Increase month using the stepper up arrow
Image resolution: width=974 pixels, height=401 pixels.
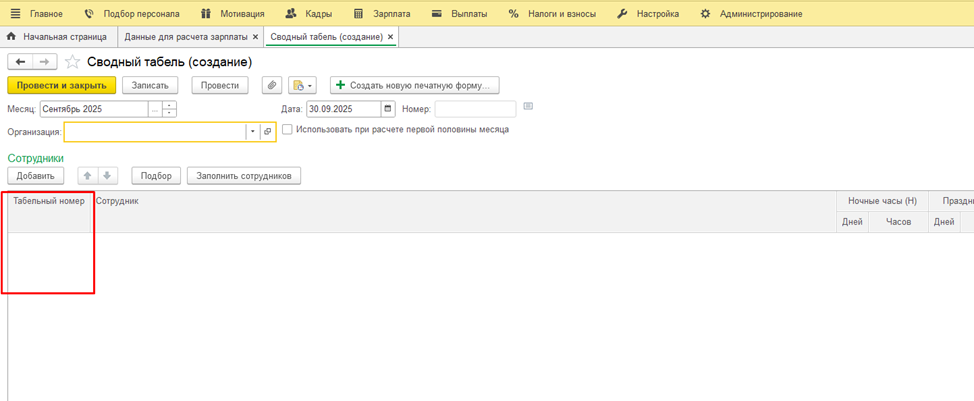click(170, 105)
